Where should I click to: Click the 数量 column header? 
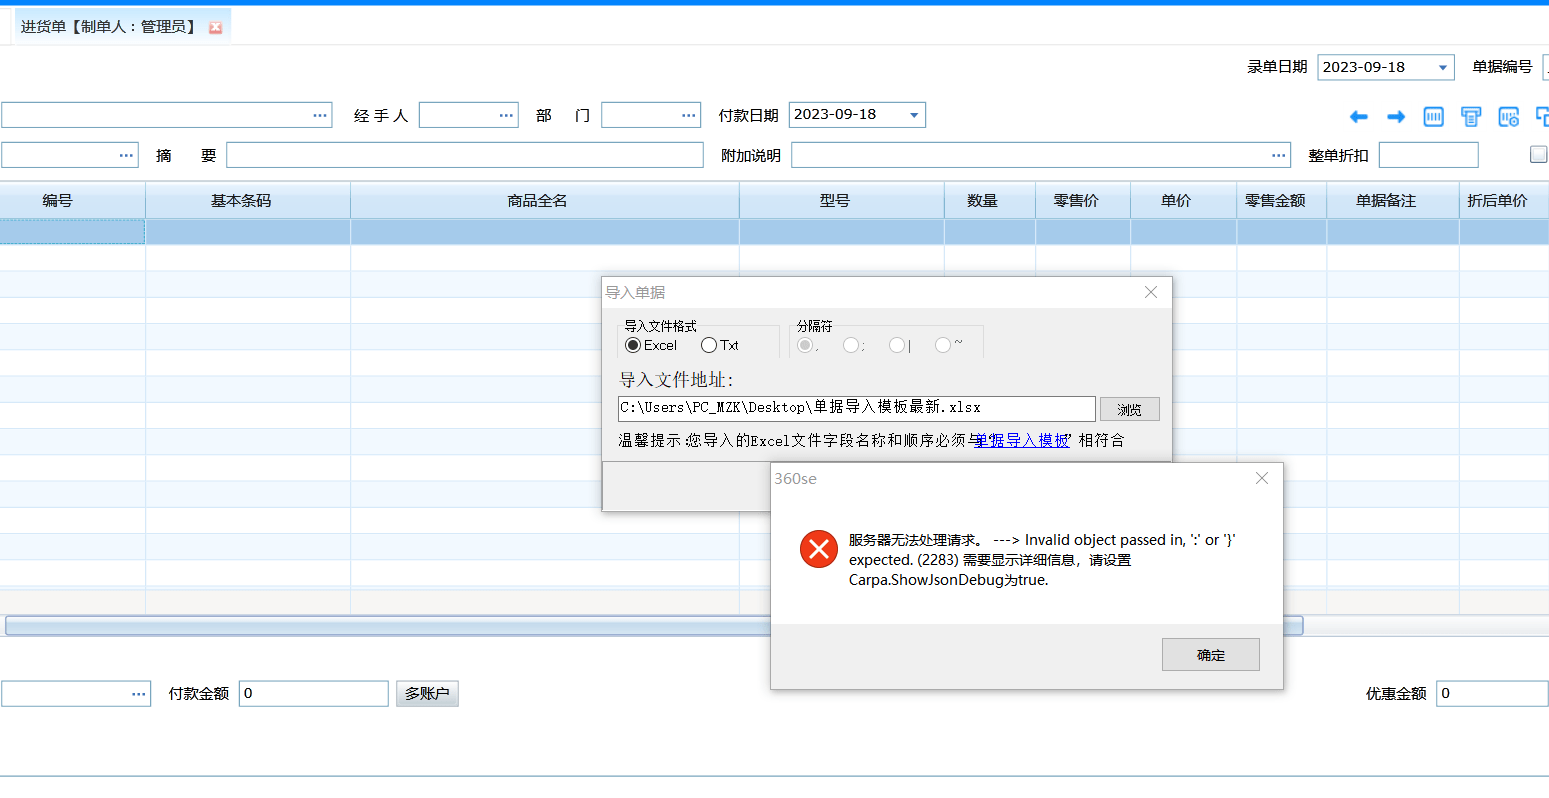[x=990, y=200]
